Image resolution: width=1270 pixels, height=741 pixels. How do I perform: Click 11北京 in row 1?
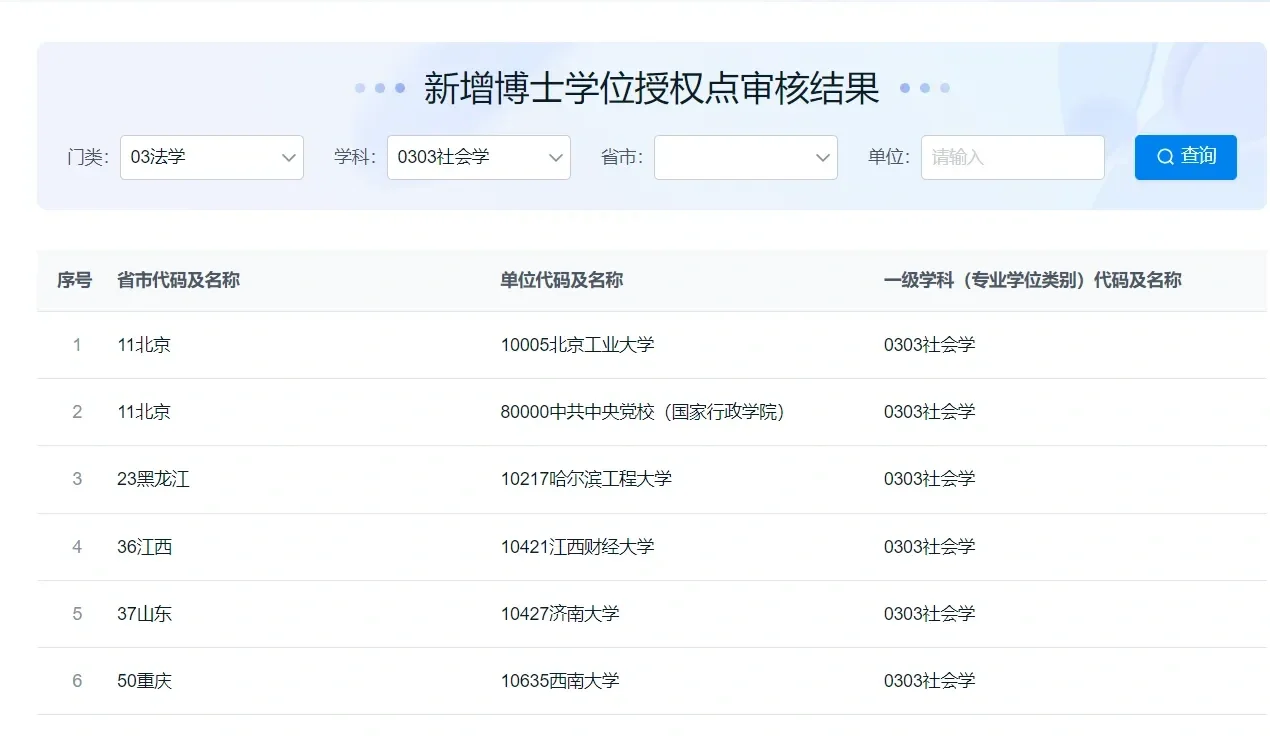pos(144,345)
